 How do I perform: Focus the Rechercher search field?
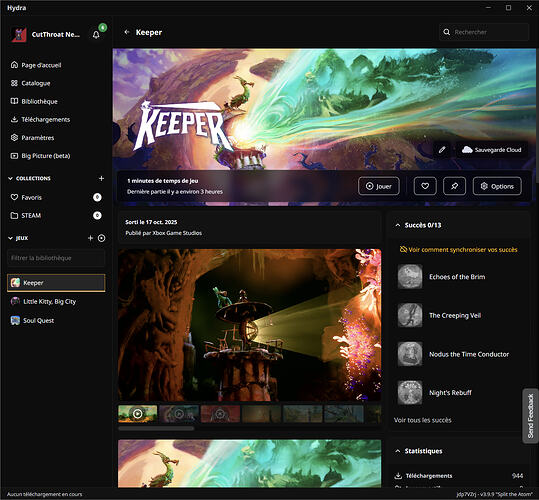tap(484, 32)
